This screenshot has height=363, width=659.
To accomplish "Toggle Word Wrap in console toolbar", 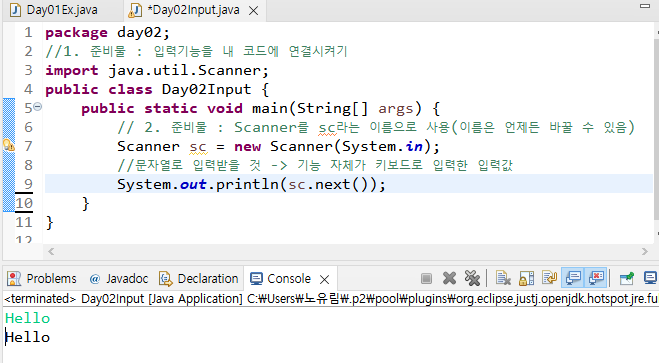I will 549,278.
